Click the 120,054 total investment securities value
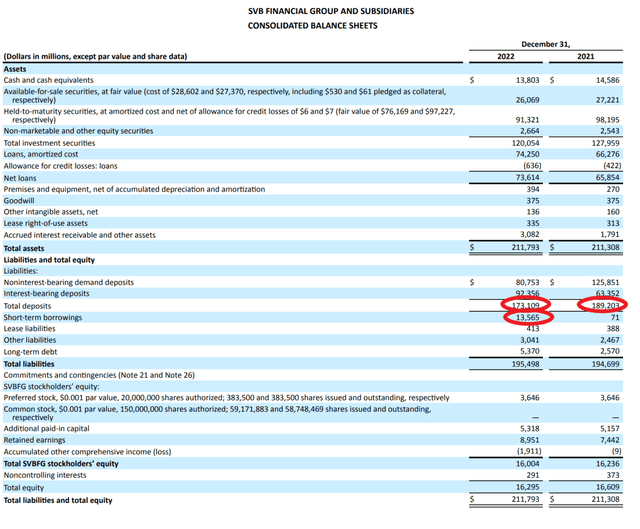Viewport: 640px width, 529px height. [525, 143]
